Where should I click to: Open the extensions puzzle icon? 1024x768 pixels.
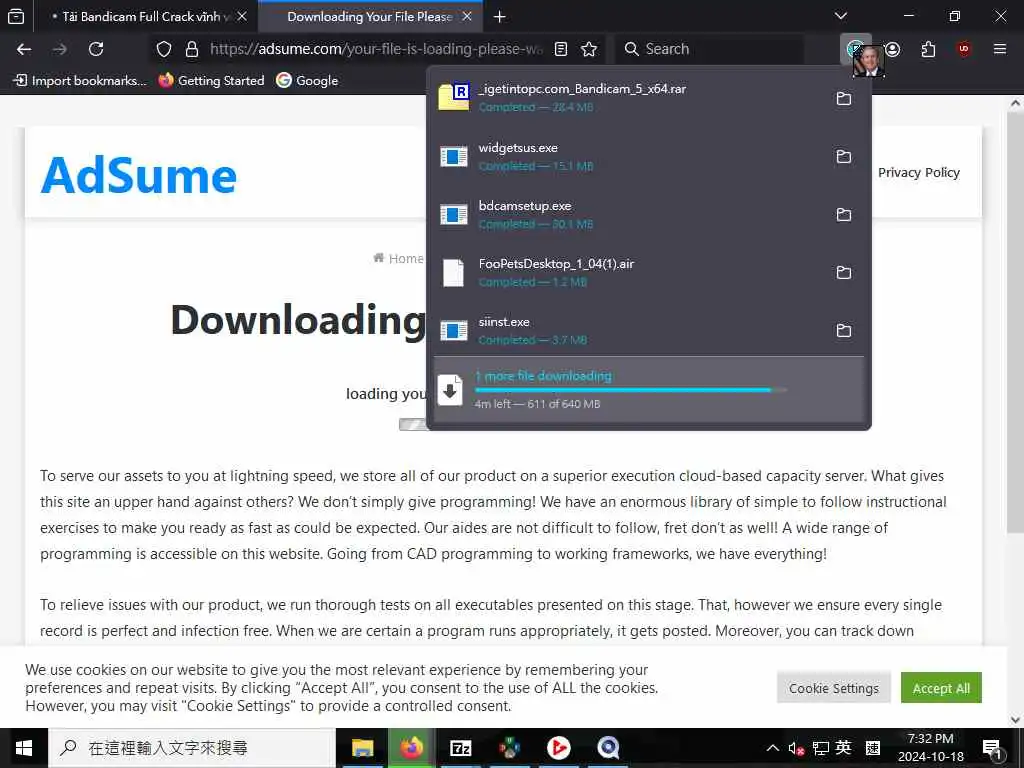[928, 49]
